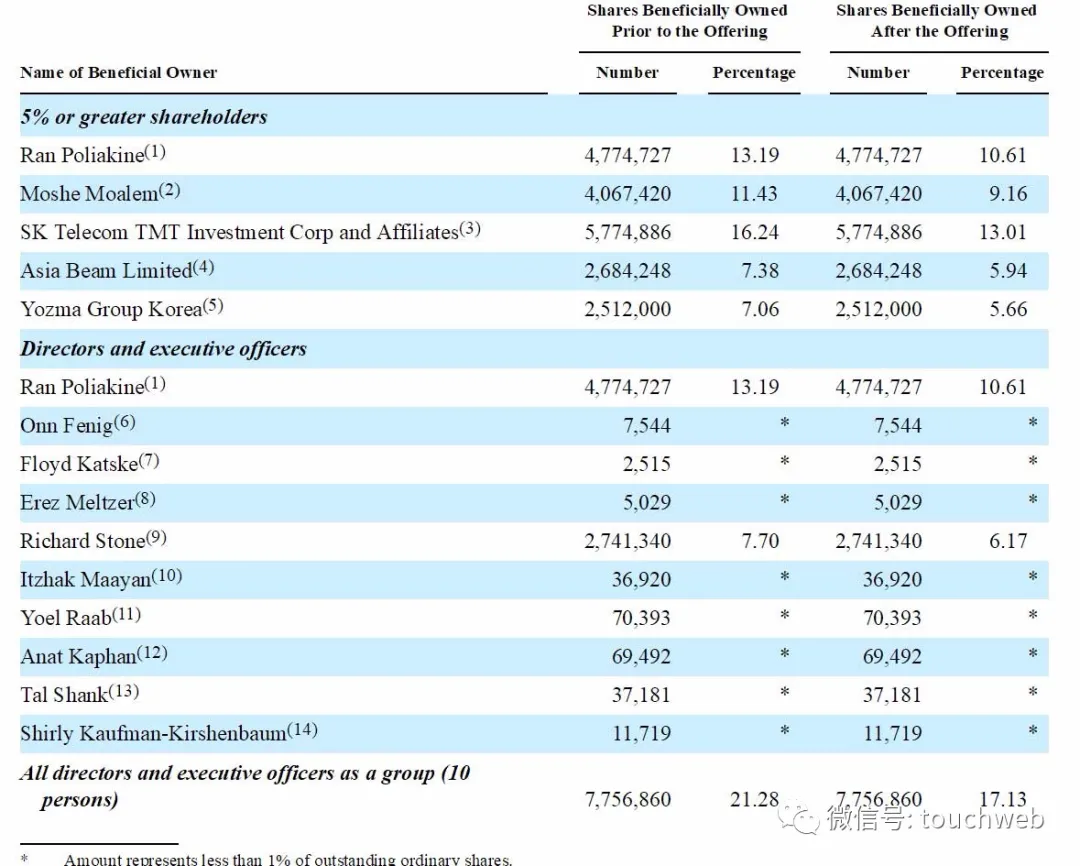This screenshot has height=866, width=1080.
Task: Select 'Shares Beneficially Owned After the Offering' heading
Action: click(938, 21)
